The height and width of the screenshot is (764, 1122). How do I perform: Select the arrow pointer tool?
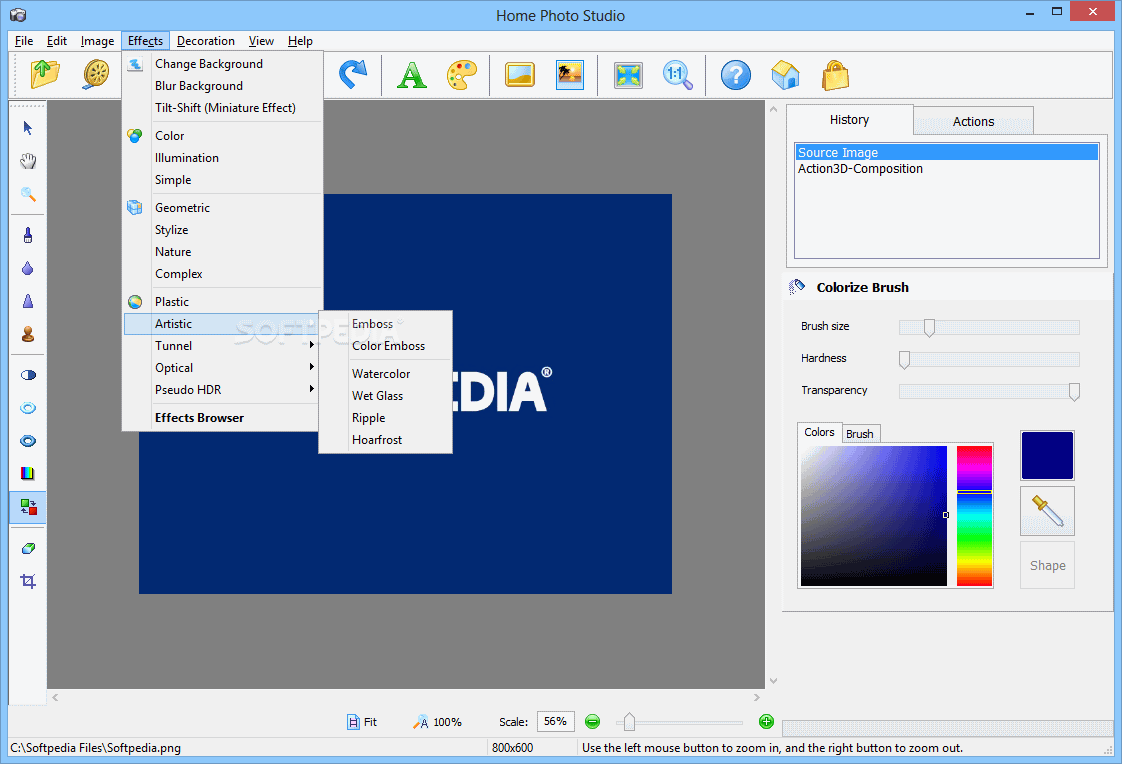coord(28,128)
